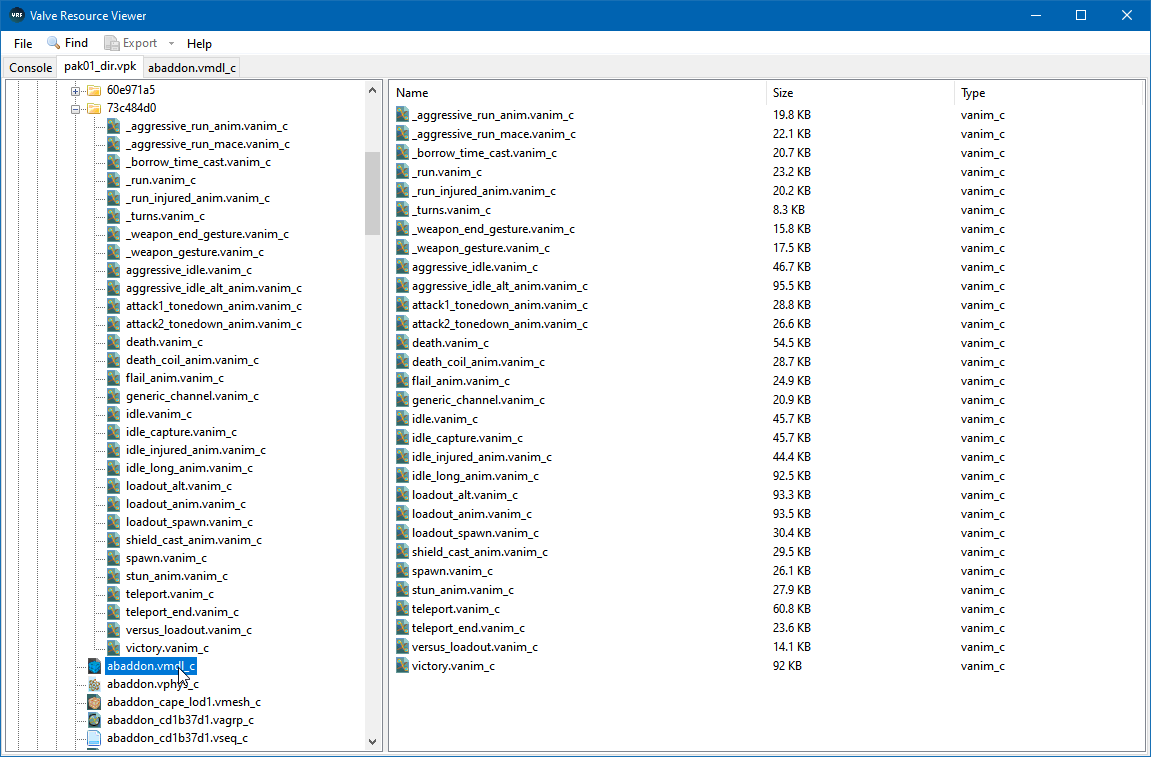Click the death.vanim_c file icon in list
This screenshot has height=757, width=1151.
(402, 343)
